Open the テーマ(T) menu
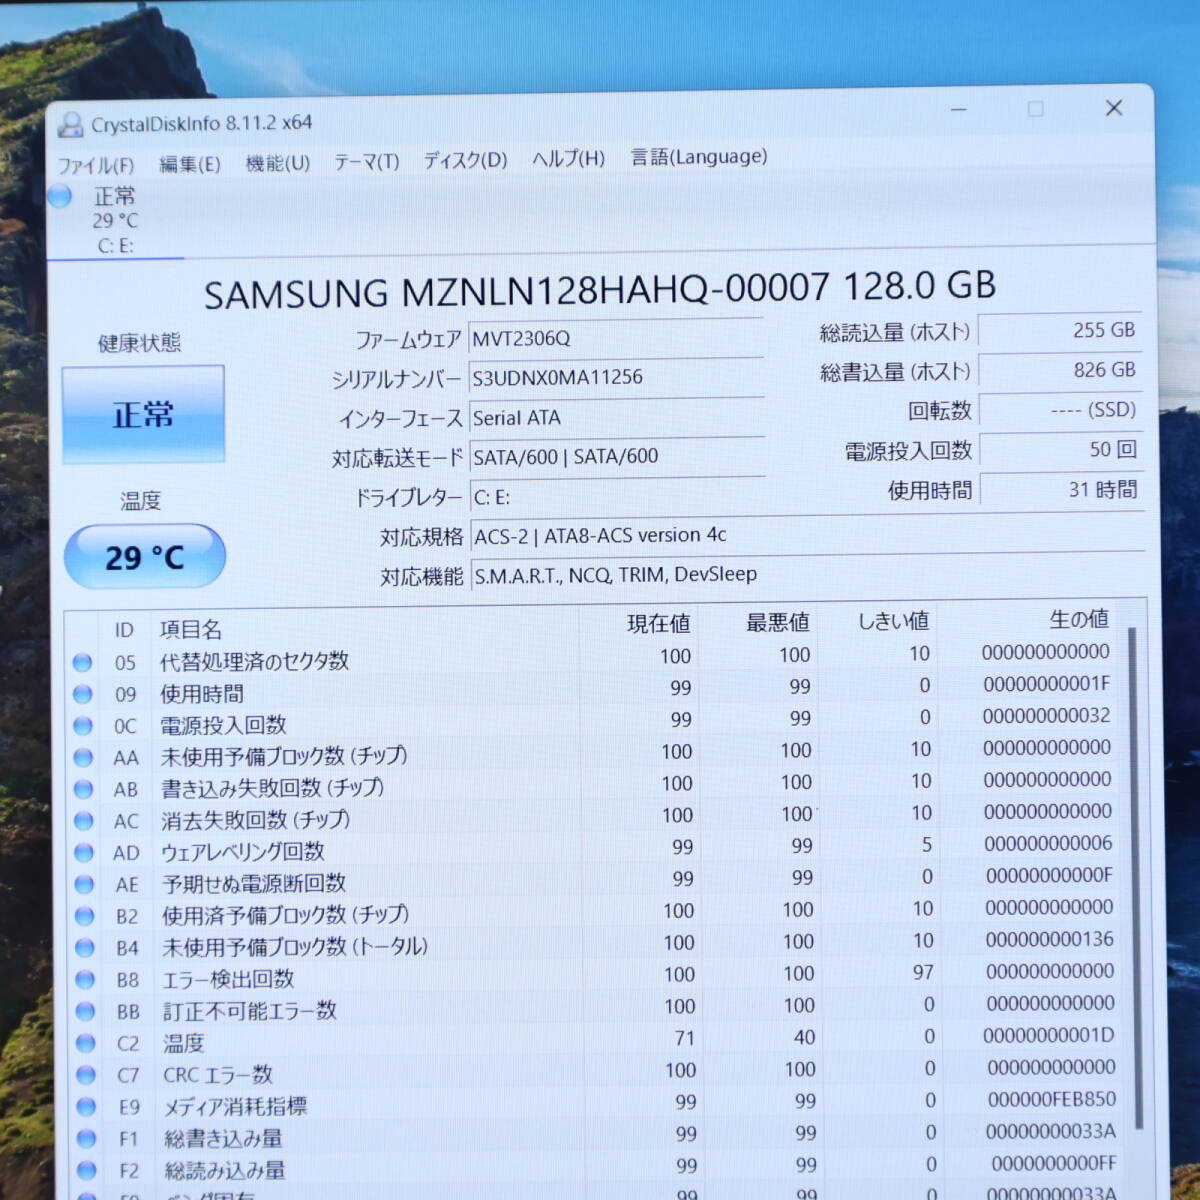 tap(366, 162)
